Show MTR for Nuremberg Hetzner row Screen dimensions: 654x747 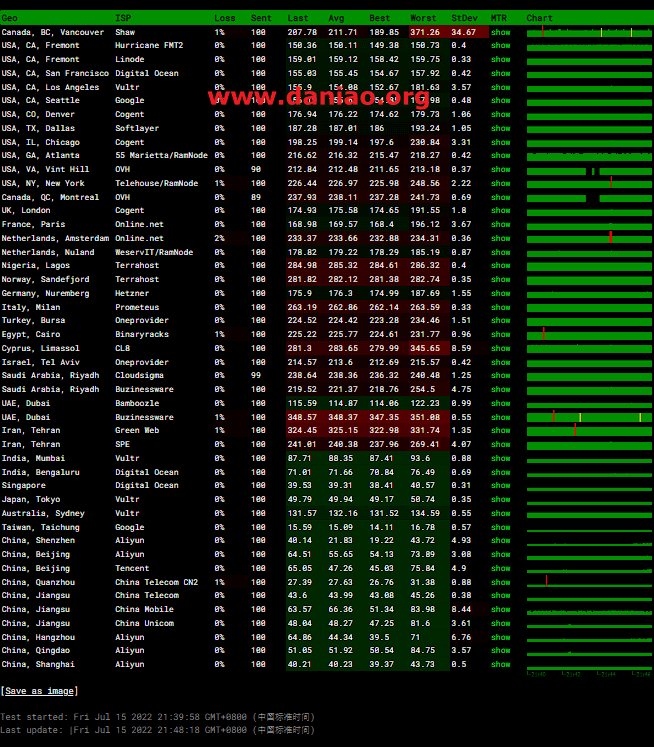[500, 293]
